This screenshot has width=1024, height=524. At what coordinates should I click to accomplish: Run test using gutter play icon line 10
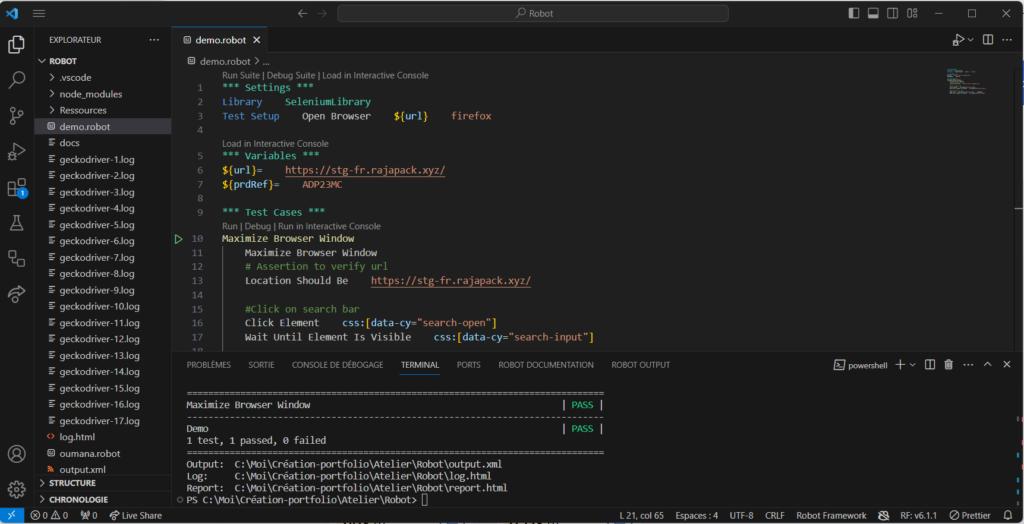[x=179, y=239]
